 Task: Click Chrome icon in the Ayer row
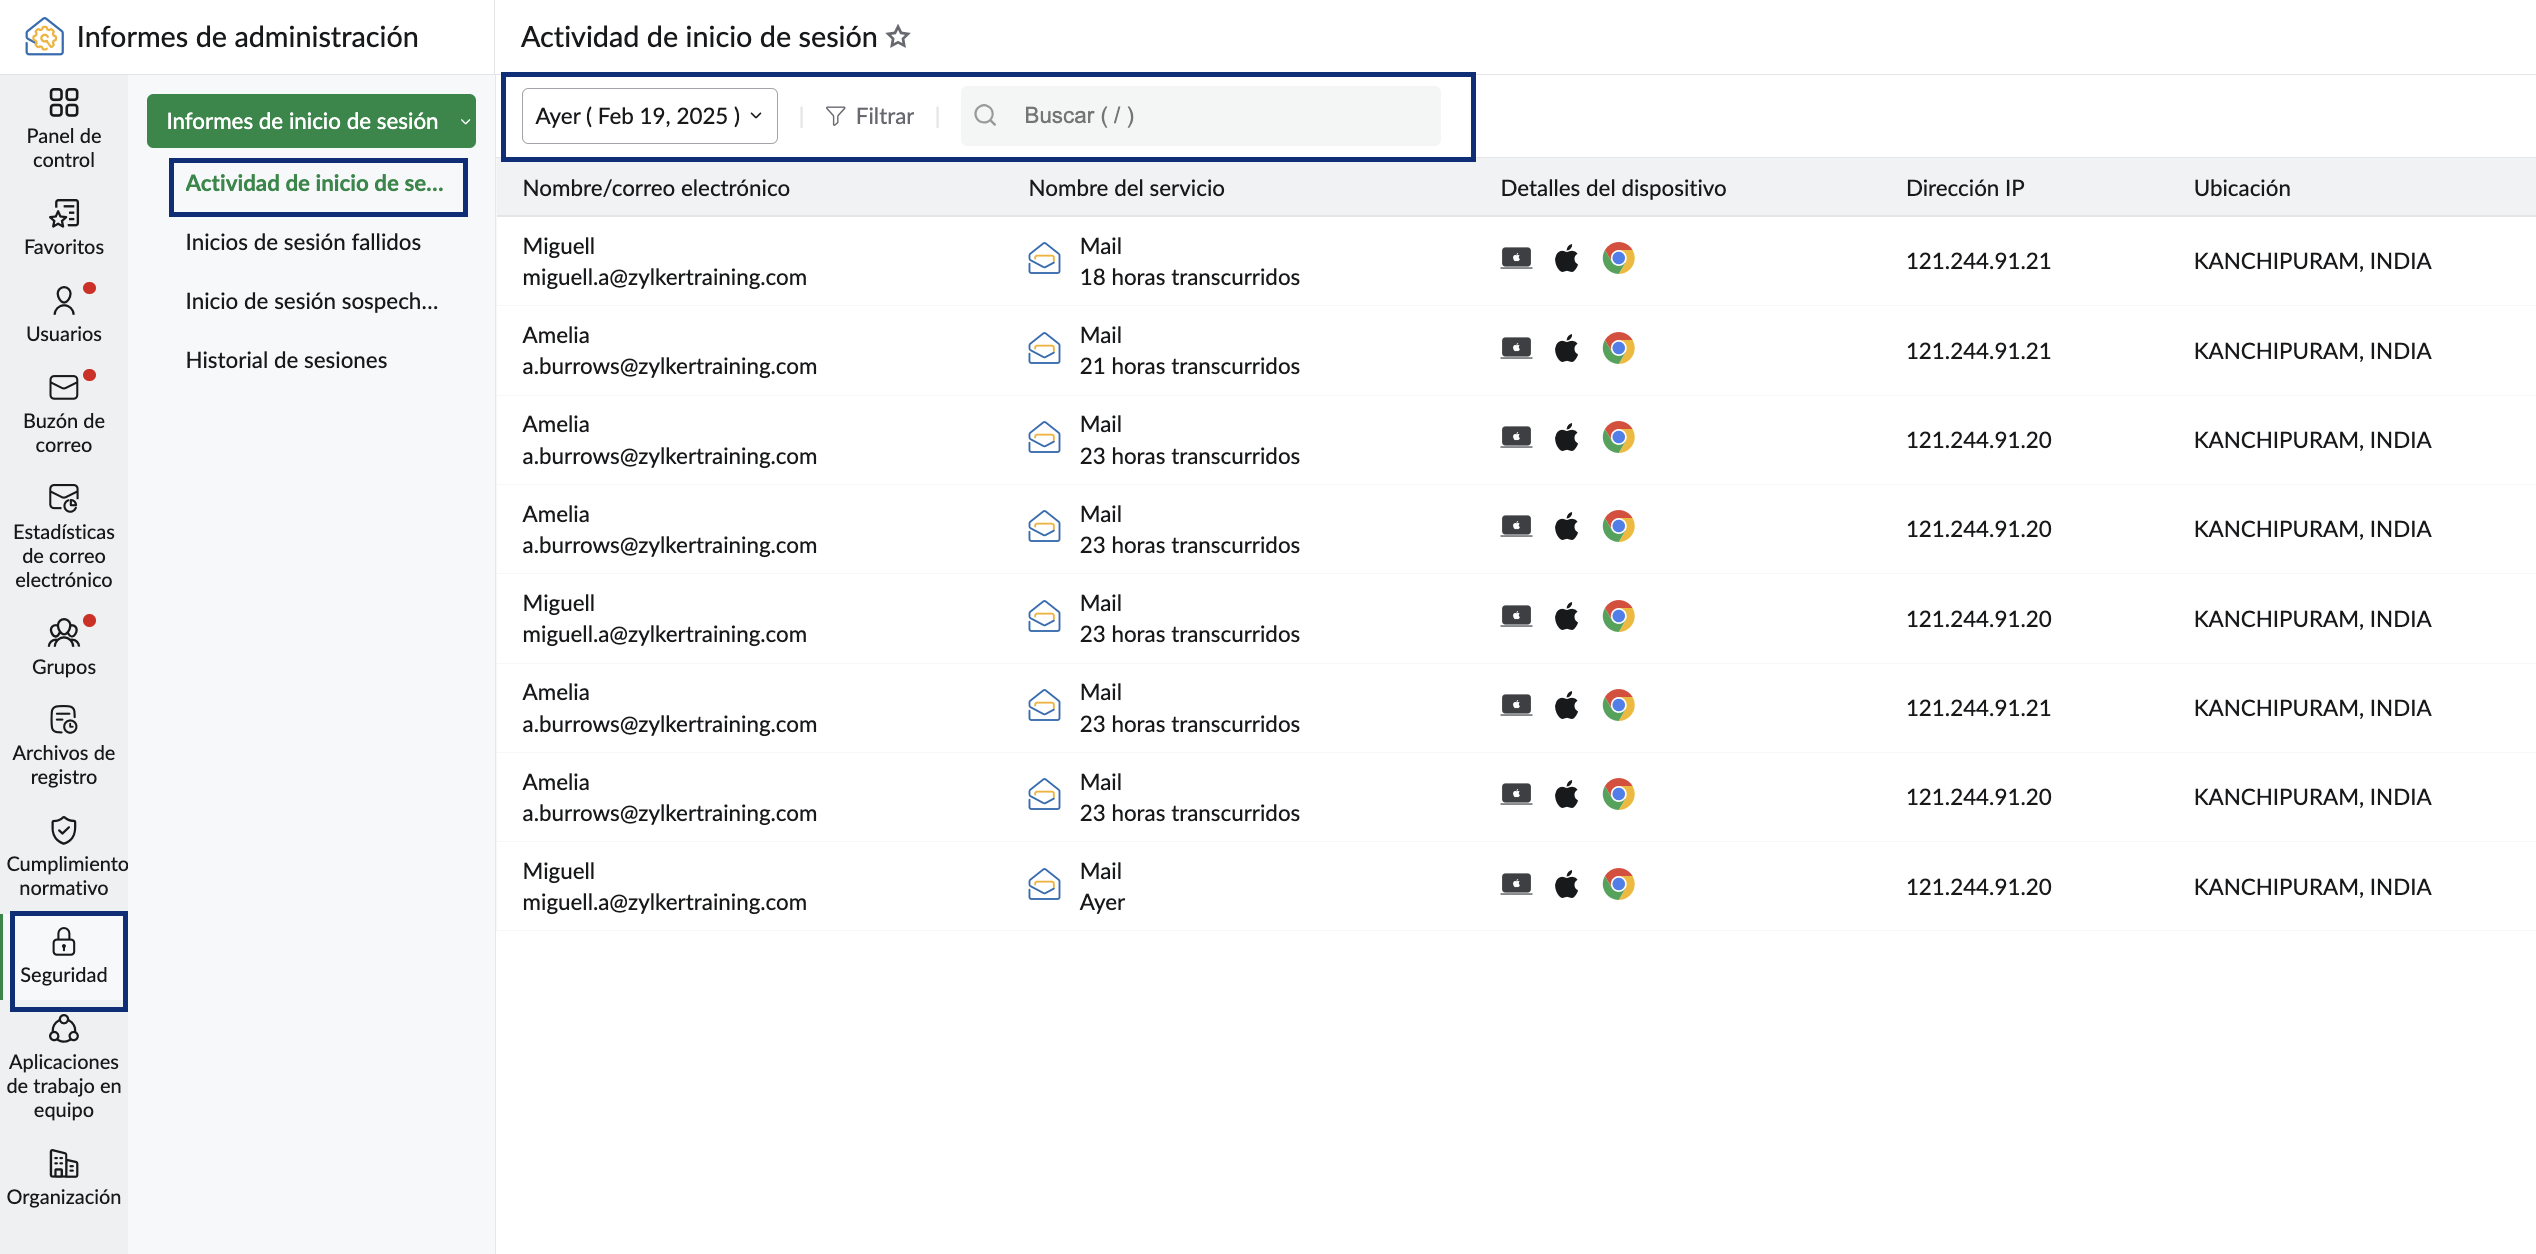(1618, 884)
